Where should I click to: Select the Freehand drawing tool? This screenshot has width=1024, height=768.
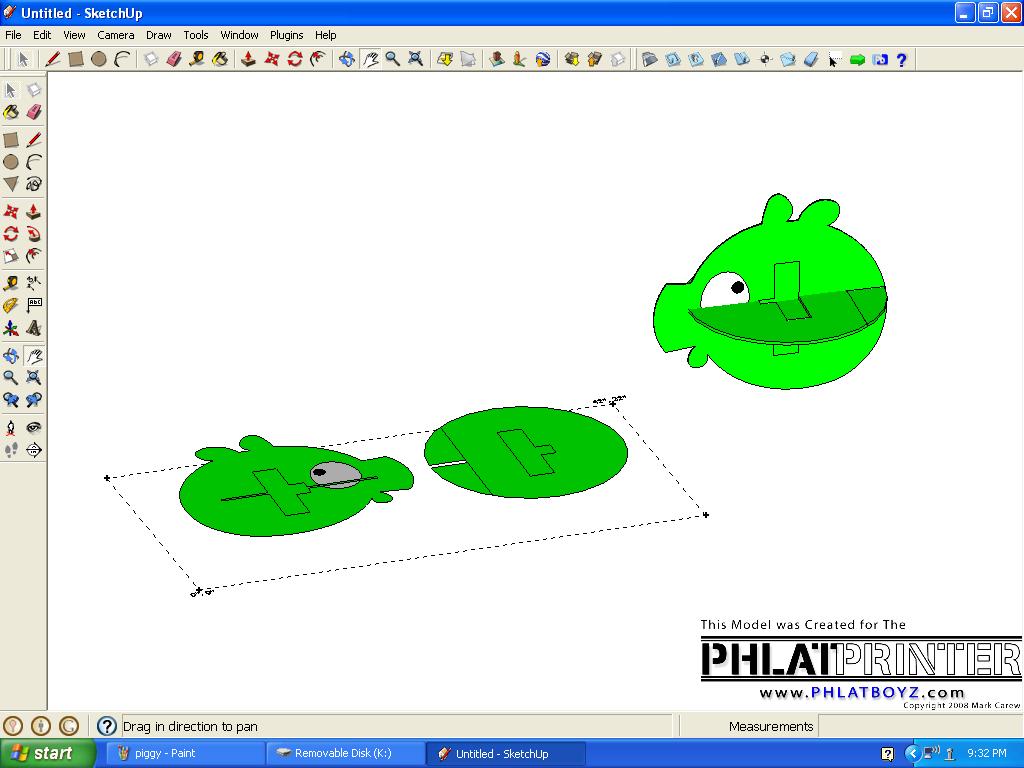(34, 184)
